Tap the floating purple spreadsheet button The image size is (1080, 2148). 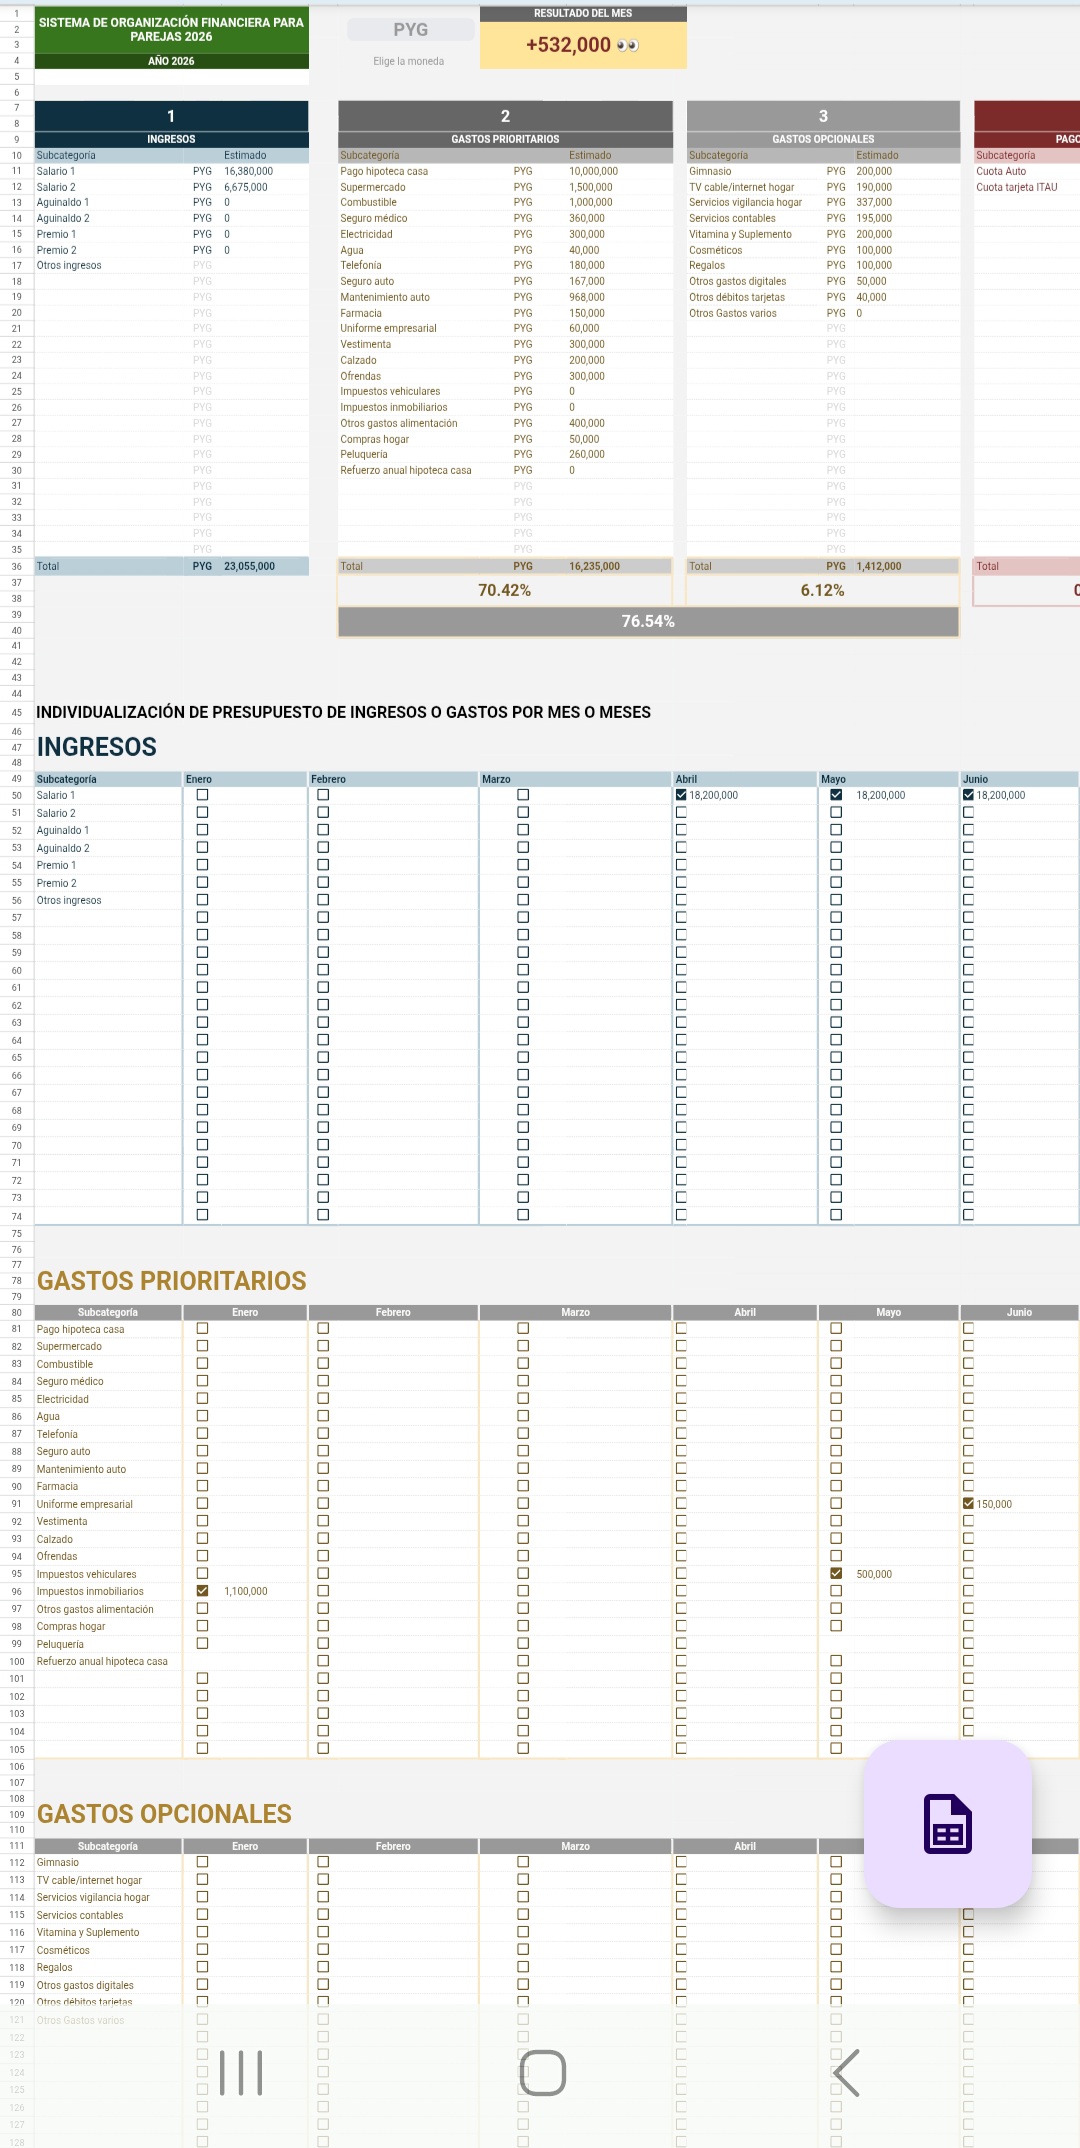tap(947, 1824)
